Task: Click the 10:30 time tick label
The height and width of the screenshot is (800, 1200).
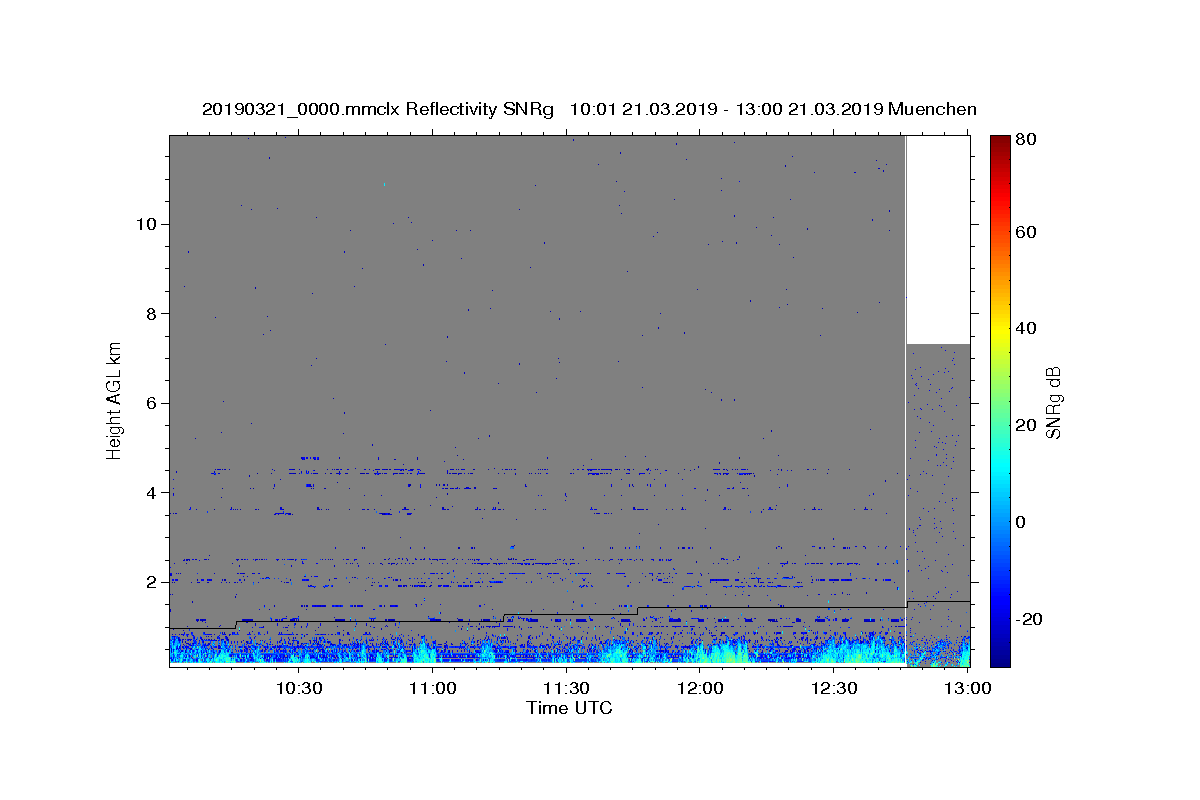Action: click(298, 688)
